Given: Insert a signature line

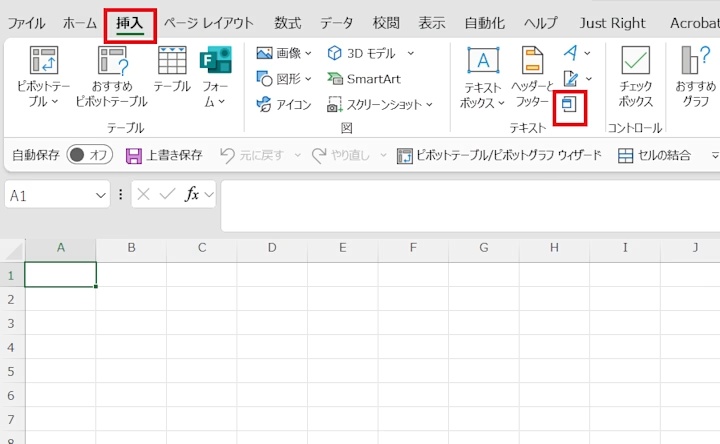Looking at the screenshot, I should (571, 79).
